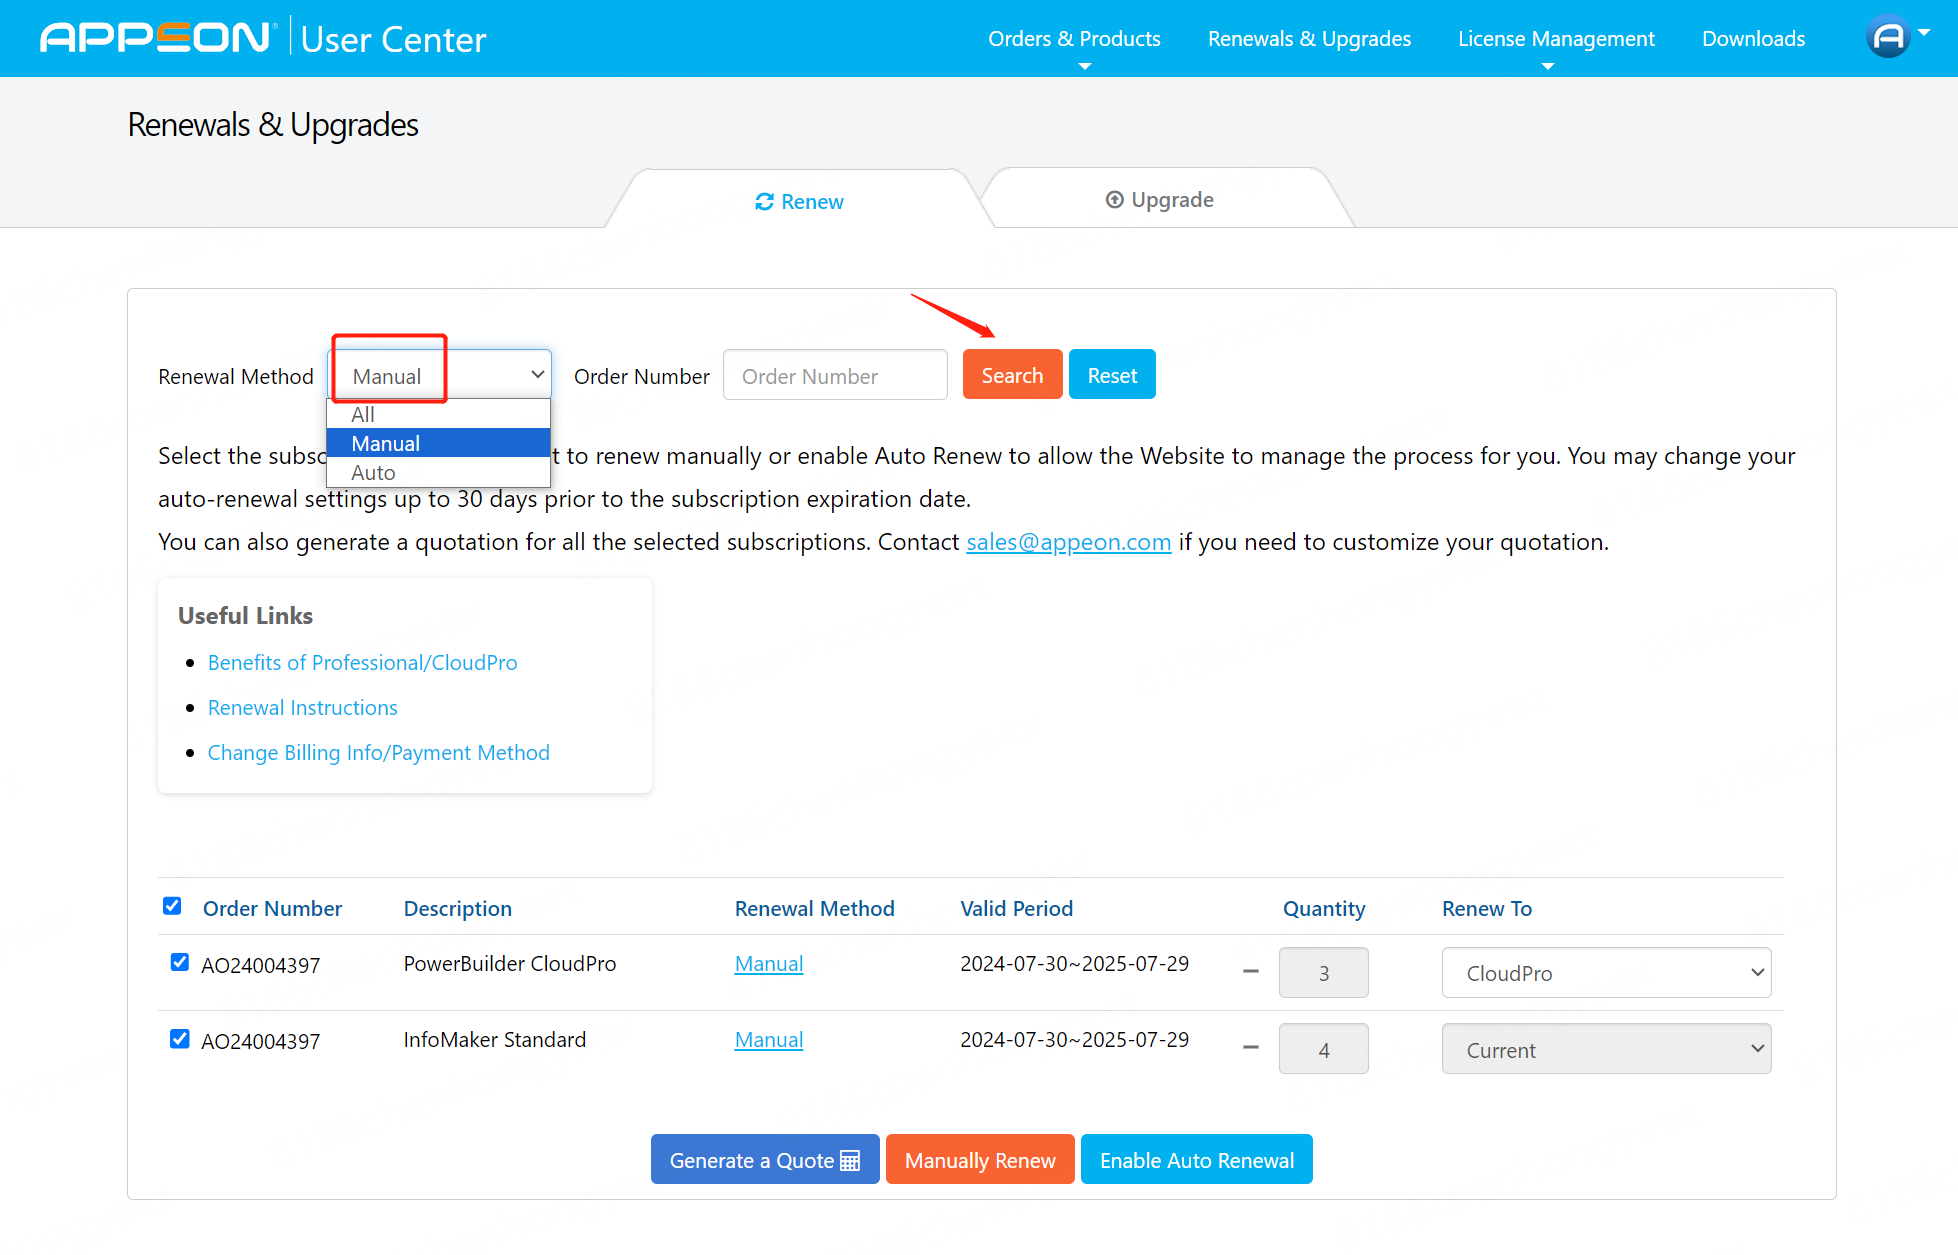Viewport: 1958px width, 1255px height.
Task: Click the quantity field showing 3
Action: [1323, 972]
